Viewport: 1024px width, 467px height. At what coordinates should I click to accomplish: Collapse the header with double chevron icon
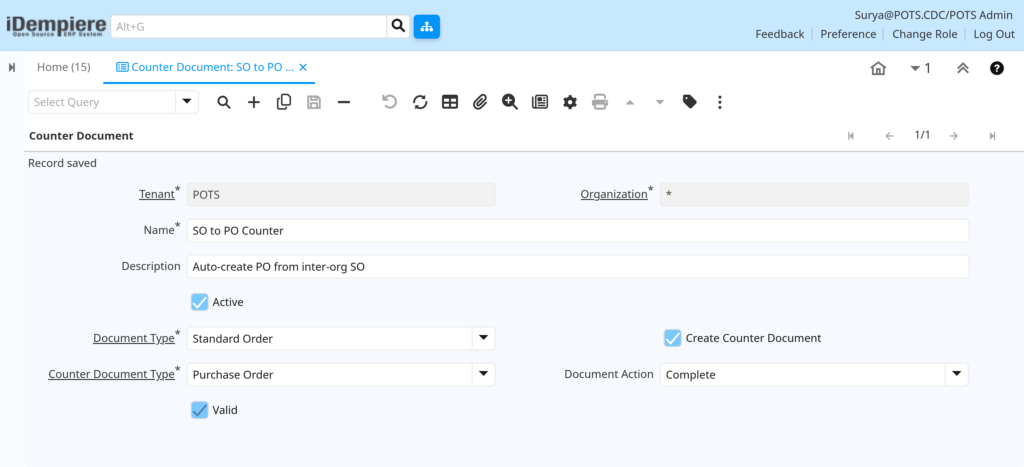[963, 68]
